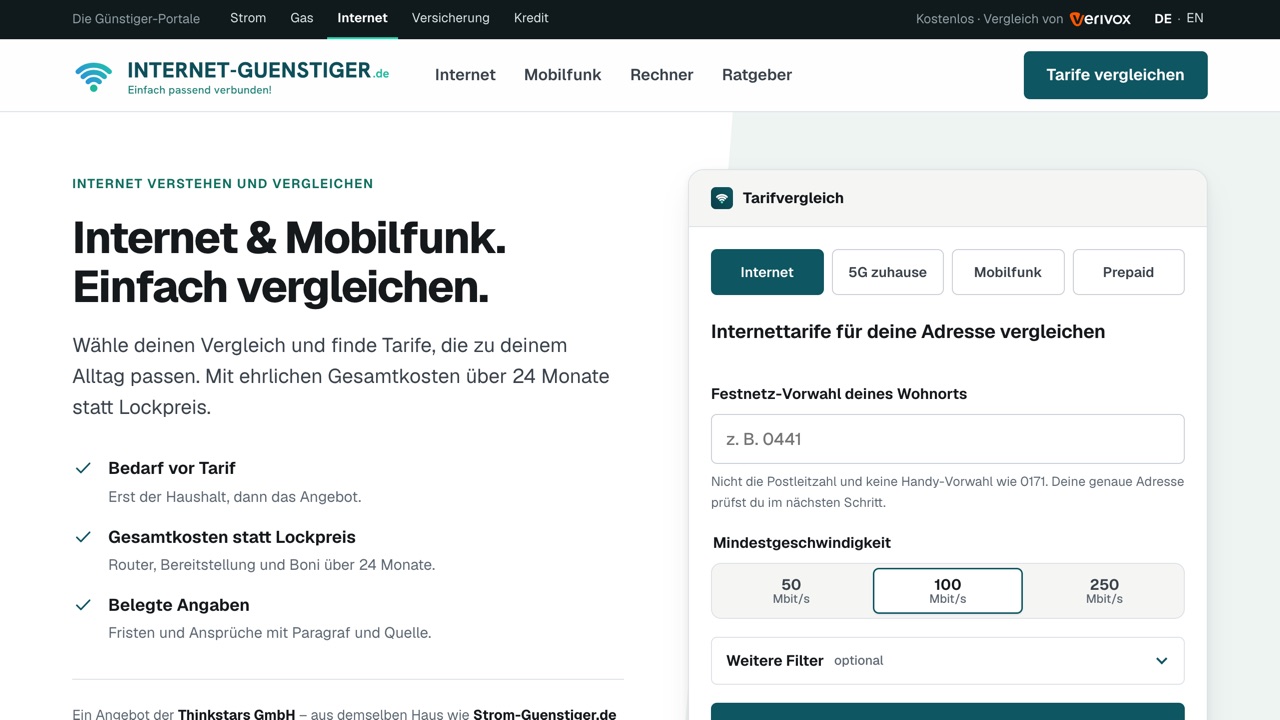This screenshot has width=1280, height=720.
Task: Select 100 Mbit/s minimum speed
Action: [948, 591]
